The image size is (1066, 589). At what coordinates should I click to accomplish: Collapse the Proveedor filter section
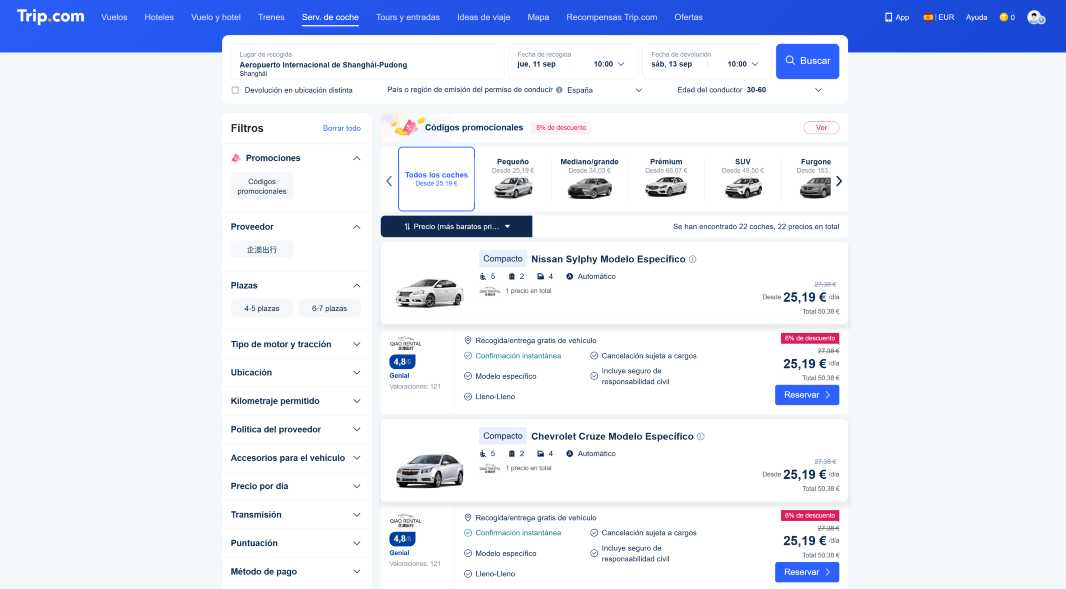point(356,226)
